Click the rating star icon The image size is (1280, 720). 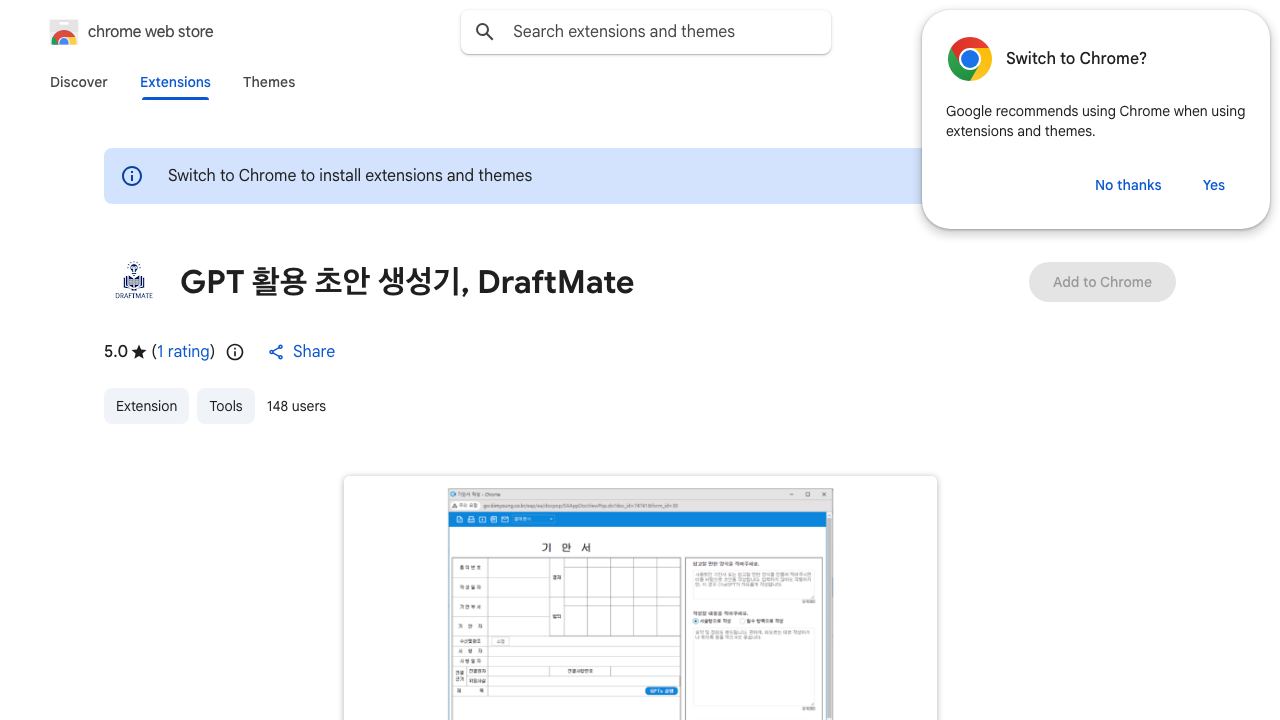(139, 352)
